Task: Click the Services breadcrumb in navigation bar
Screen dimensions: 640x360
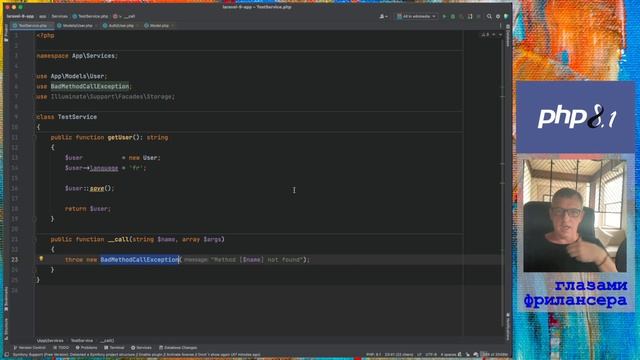Action: click(x=59, y=16)
